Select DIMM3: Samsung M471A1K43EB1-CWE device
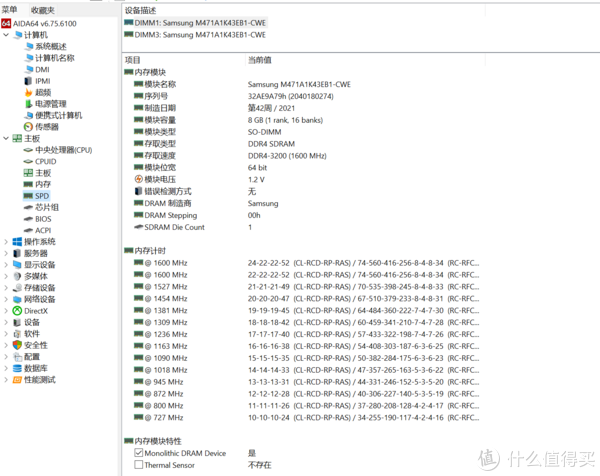The height and width of the screenshot is (476, 600). (x=195, y=35)
